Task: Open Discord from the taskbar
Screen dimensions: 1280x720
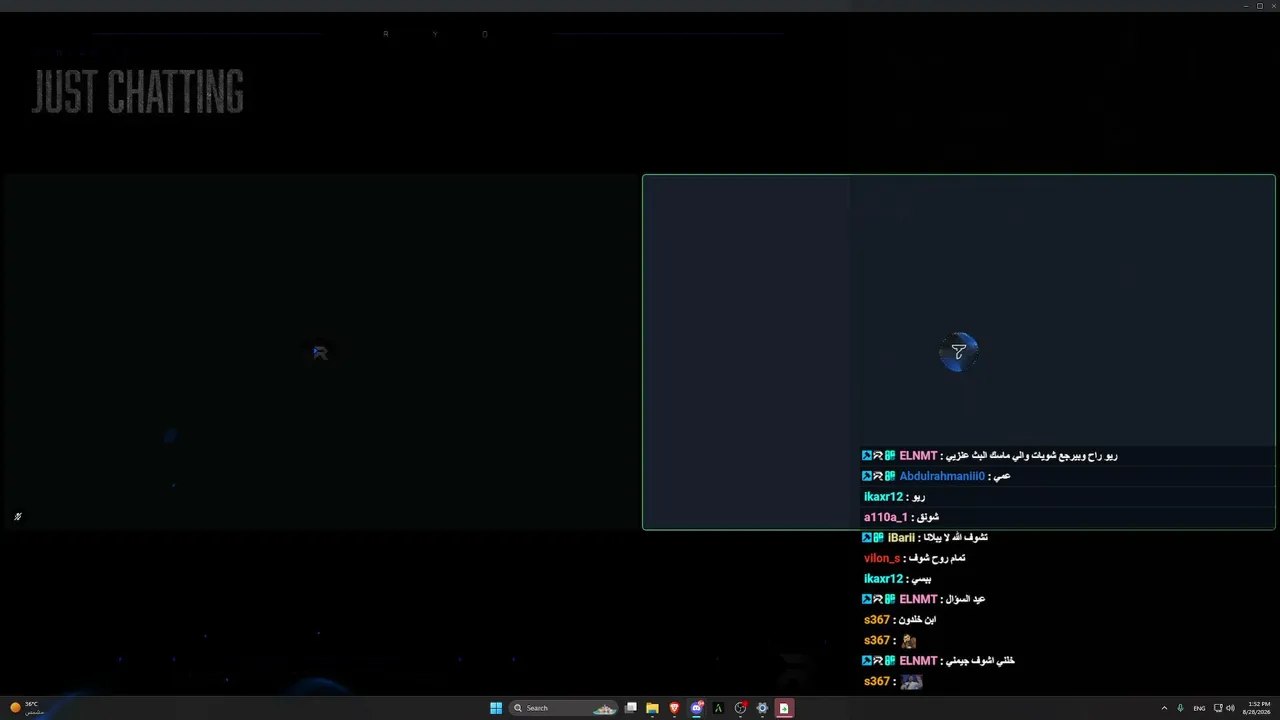Action: (x=697, y=708)
